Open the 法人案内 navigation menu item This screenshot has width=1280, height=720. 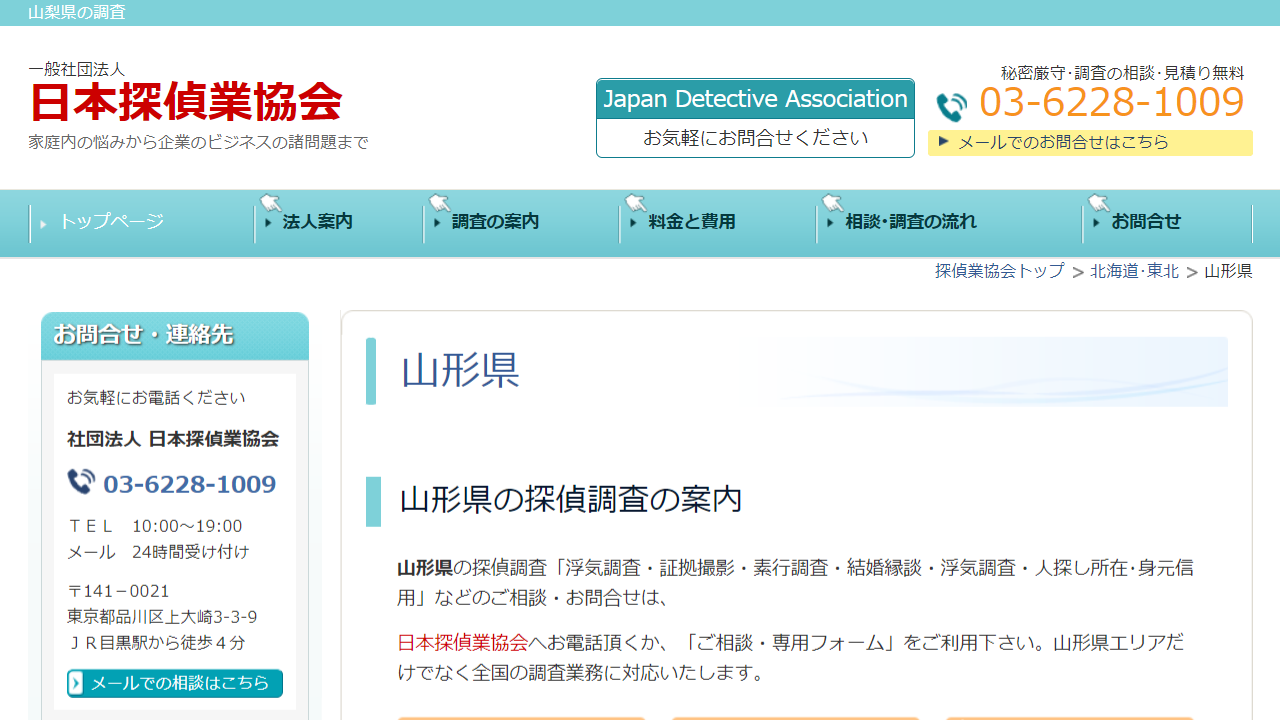tap(314, 222)
